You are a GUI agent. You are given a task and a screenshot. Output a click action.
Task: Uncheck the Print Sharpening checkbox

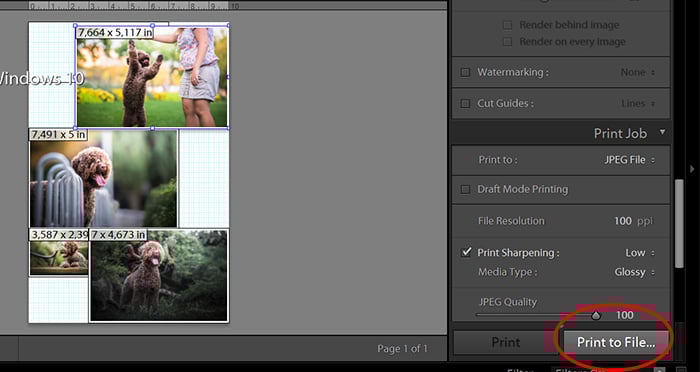[x=466, y=252]
